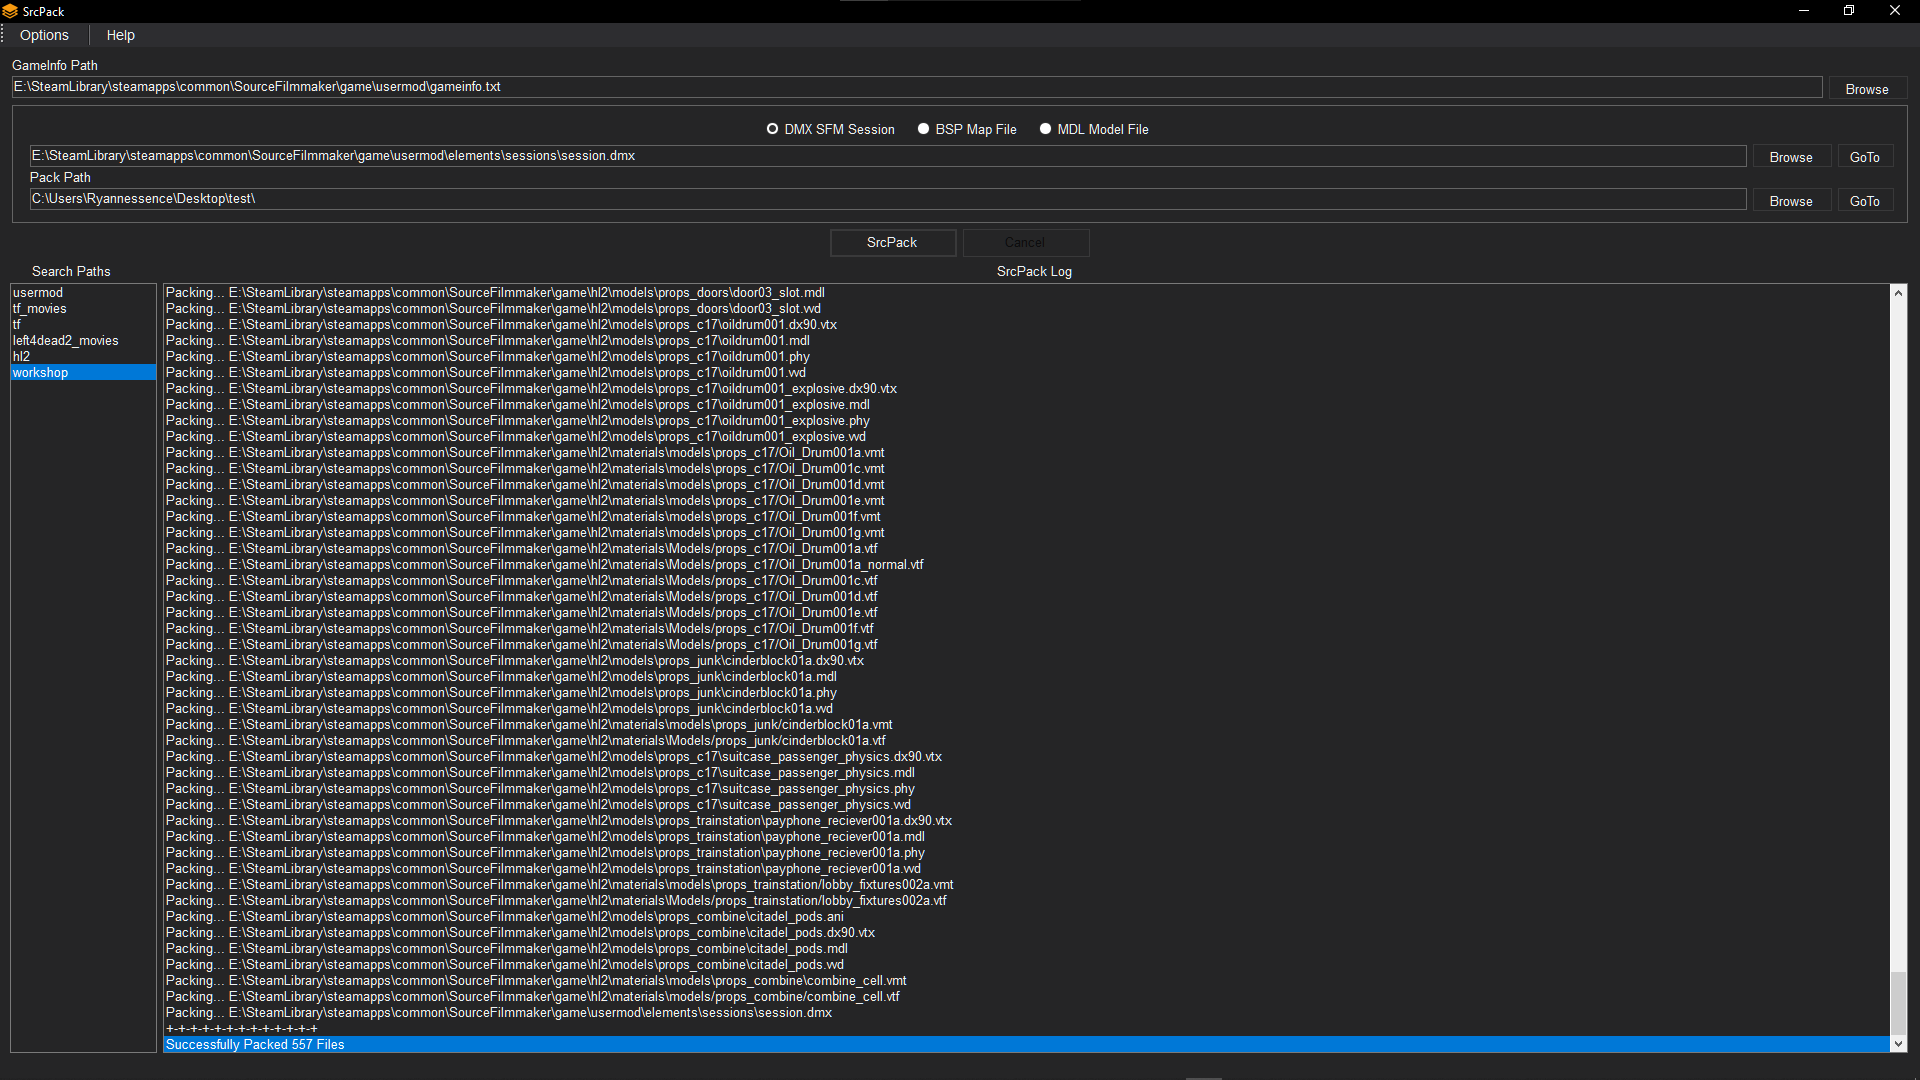Select log line cinderblock01a.vmt
This screenshot has height=1080, width=1920.
[1026, 725]
